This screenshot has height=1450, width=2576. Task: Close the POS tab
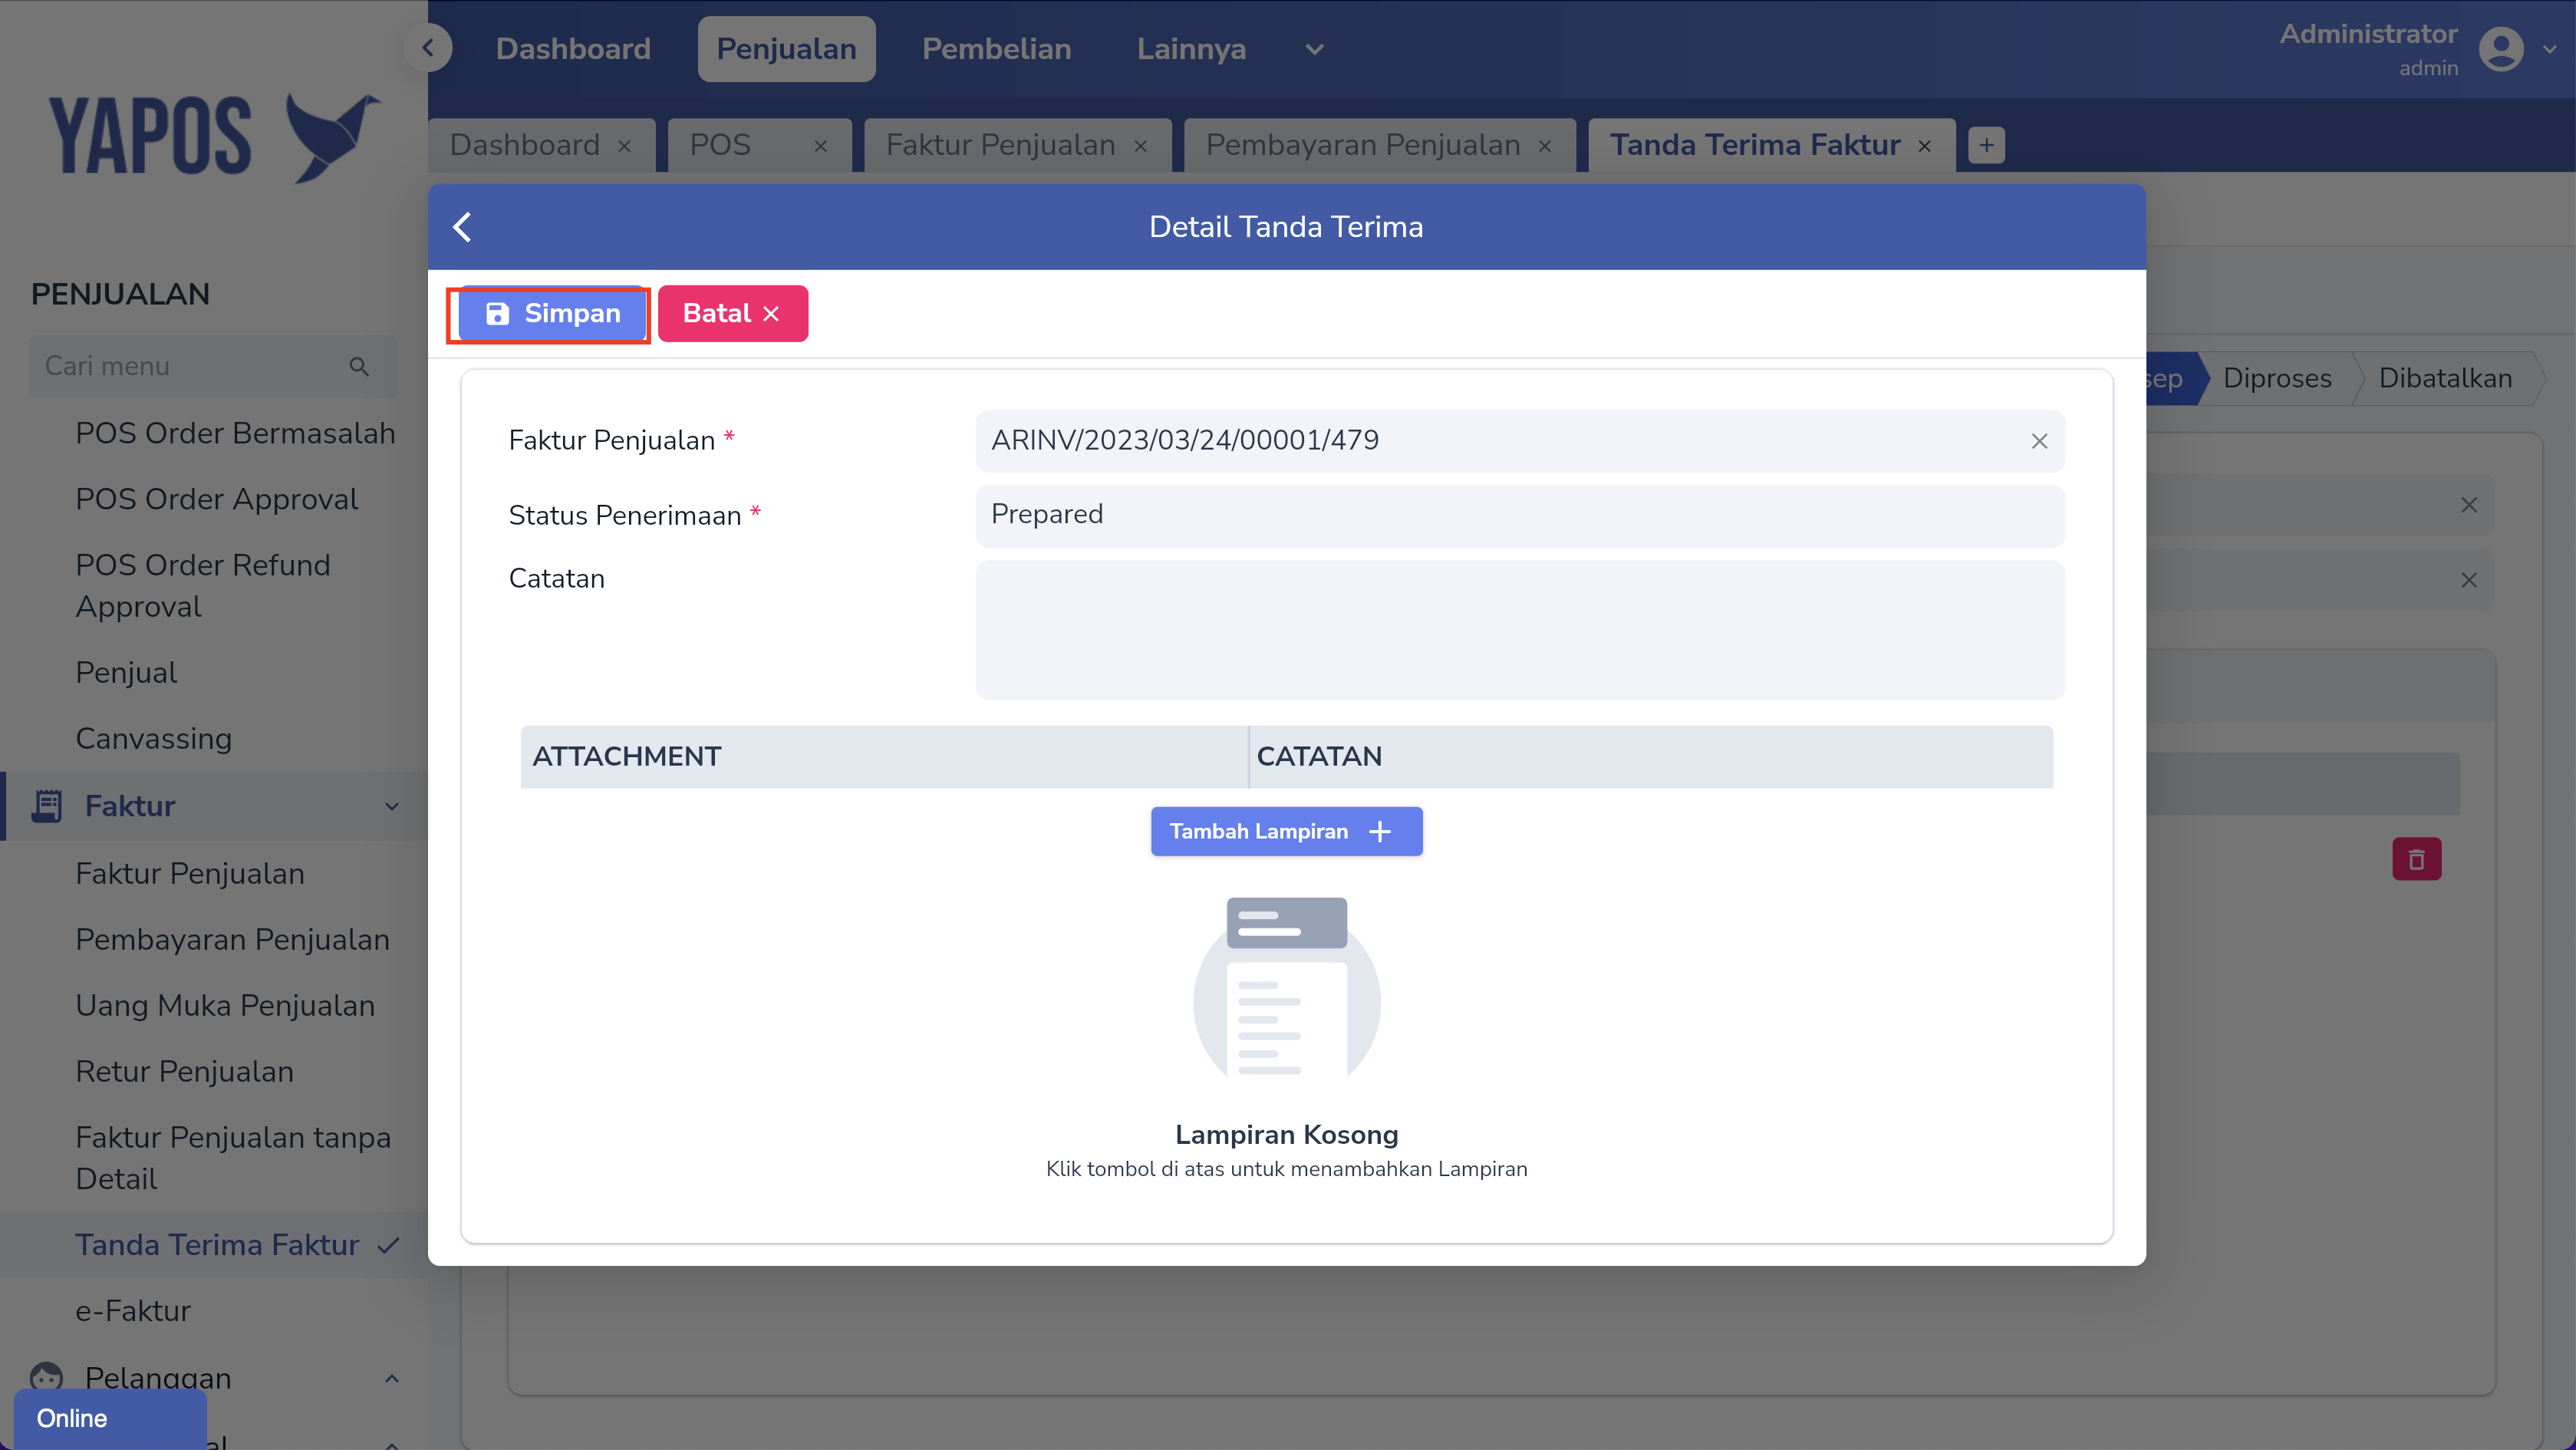click(821, 147)
